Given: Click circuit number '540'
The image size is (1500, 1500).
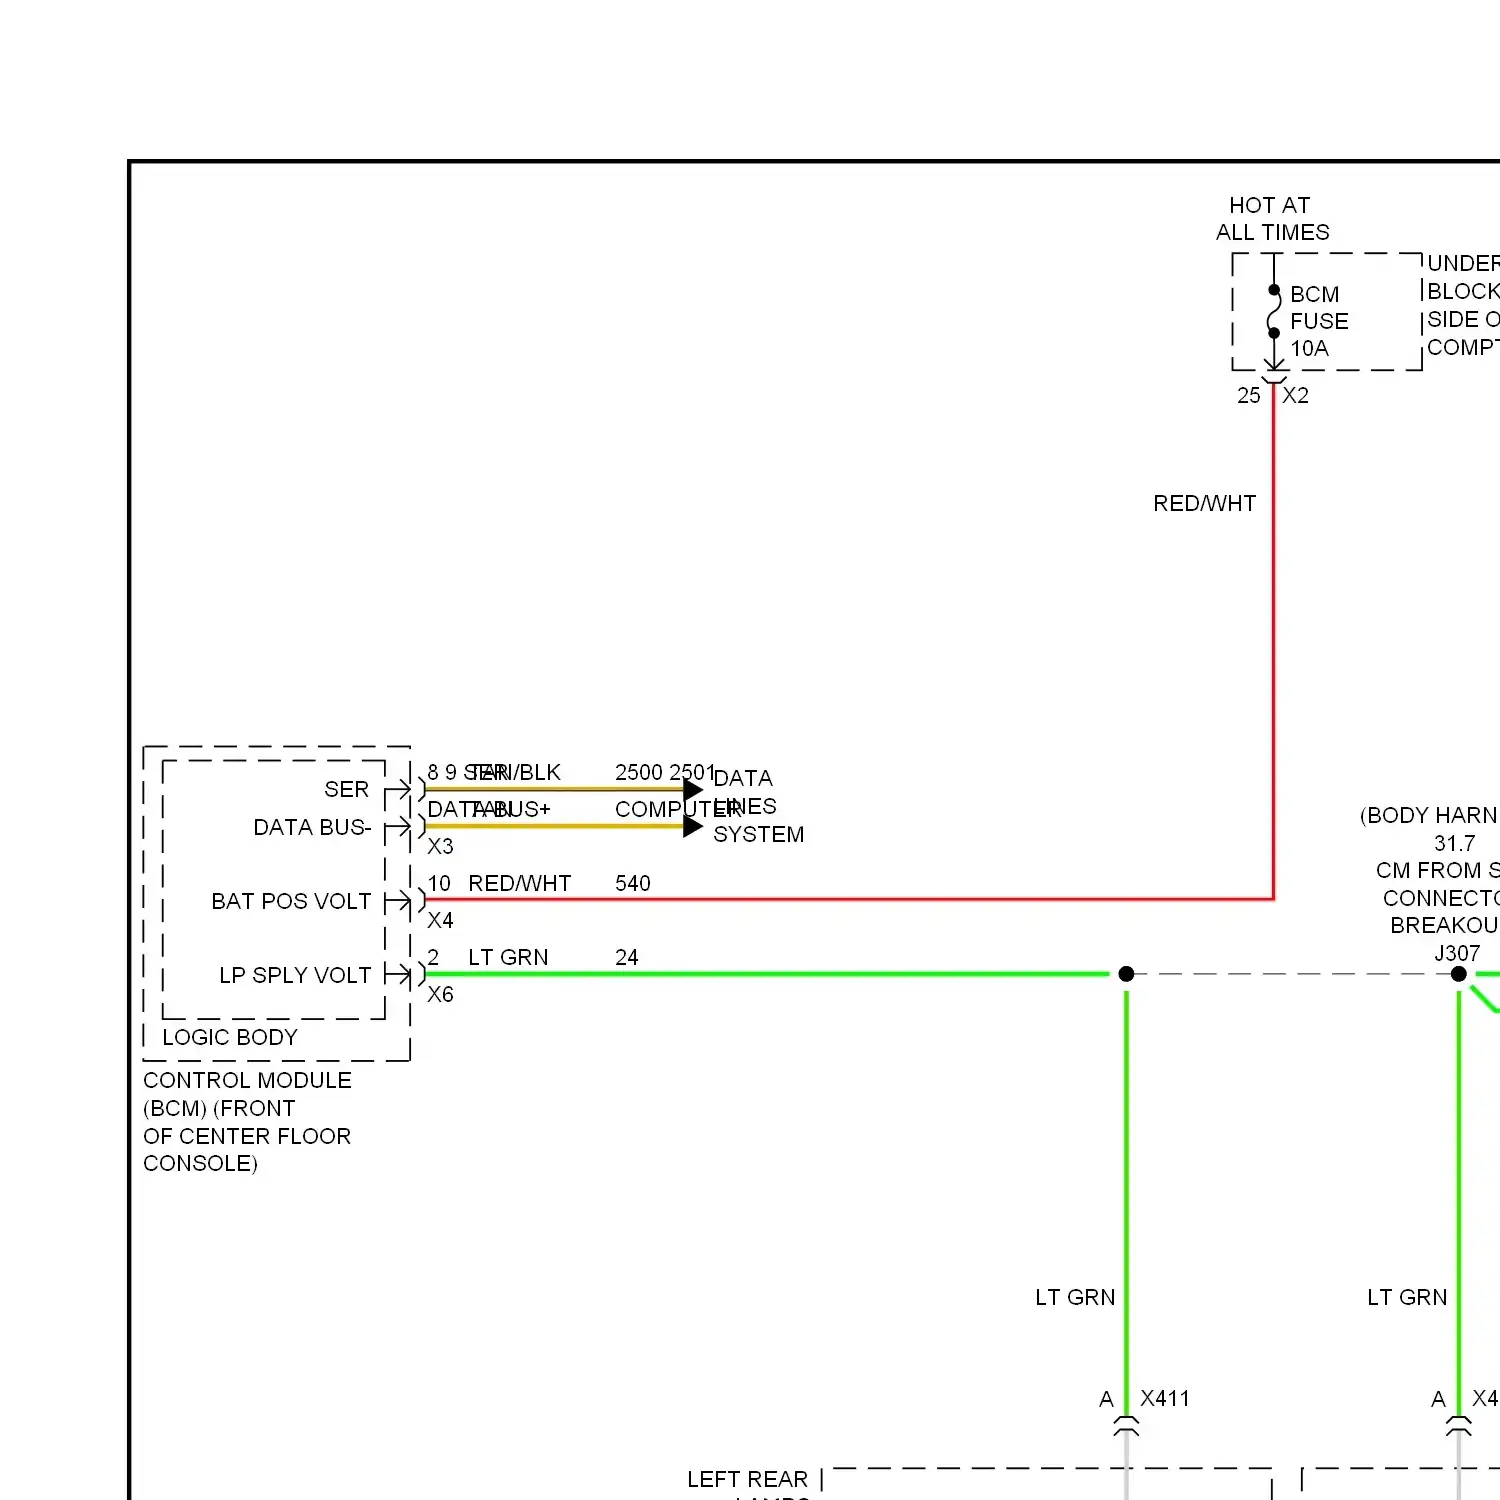Looking at the screenshot, I should [x=632, y=883].
